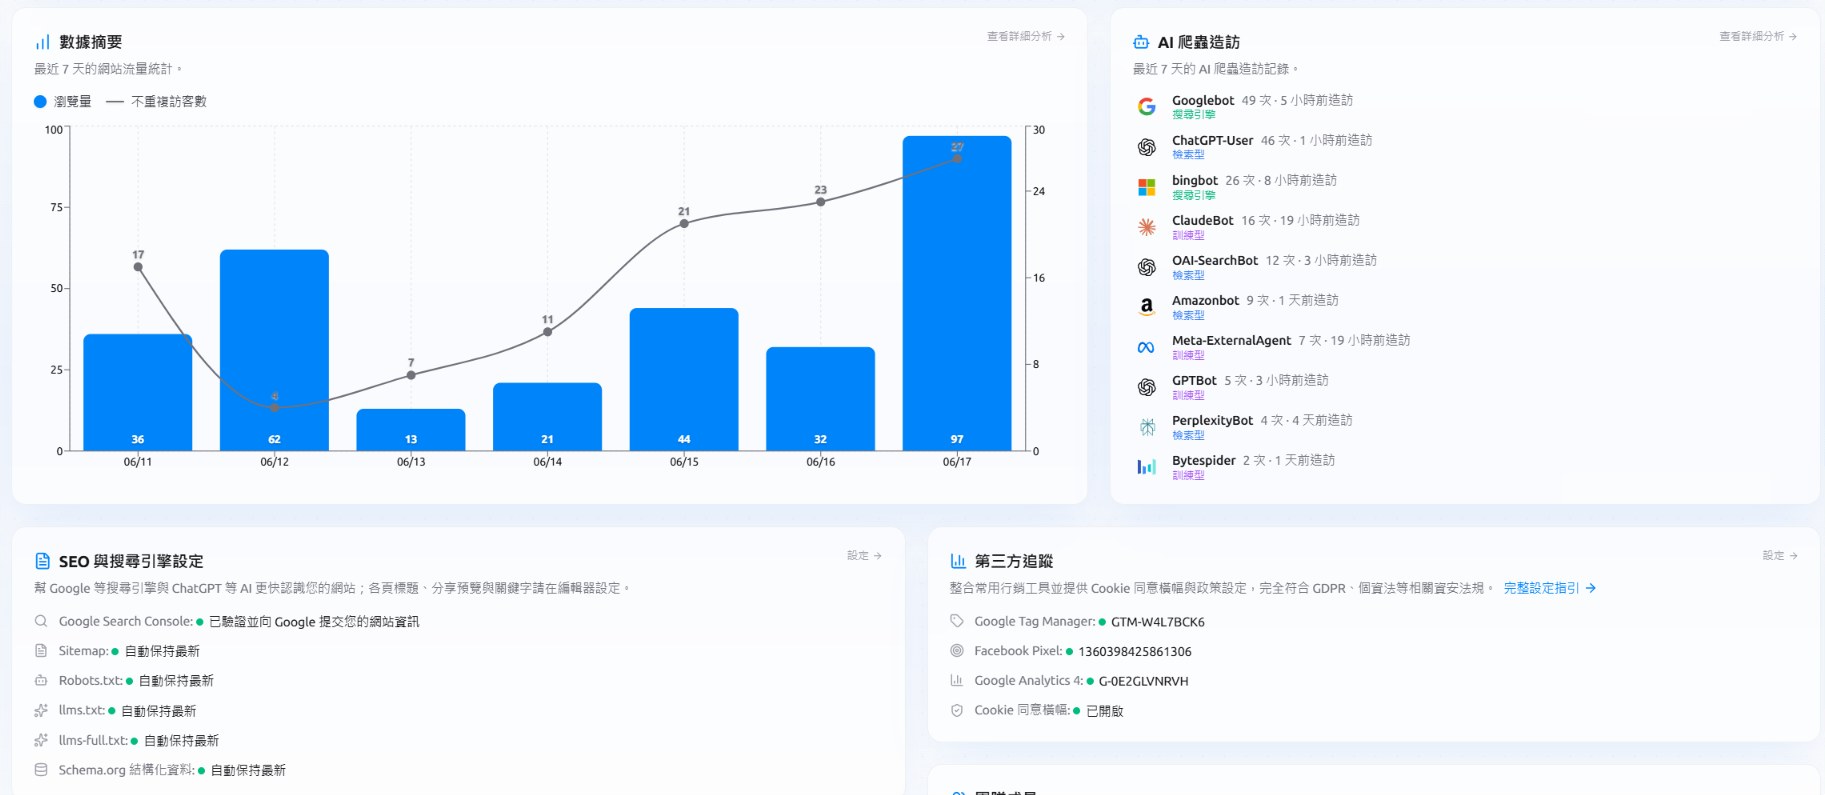The image size is (1825, 795).
Task: Click the sparkle icon beside llms.txt
Action: tap(41, 710)
